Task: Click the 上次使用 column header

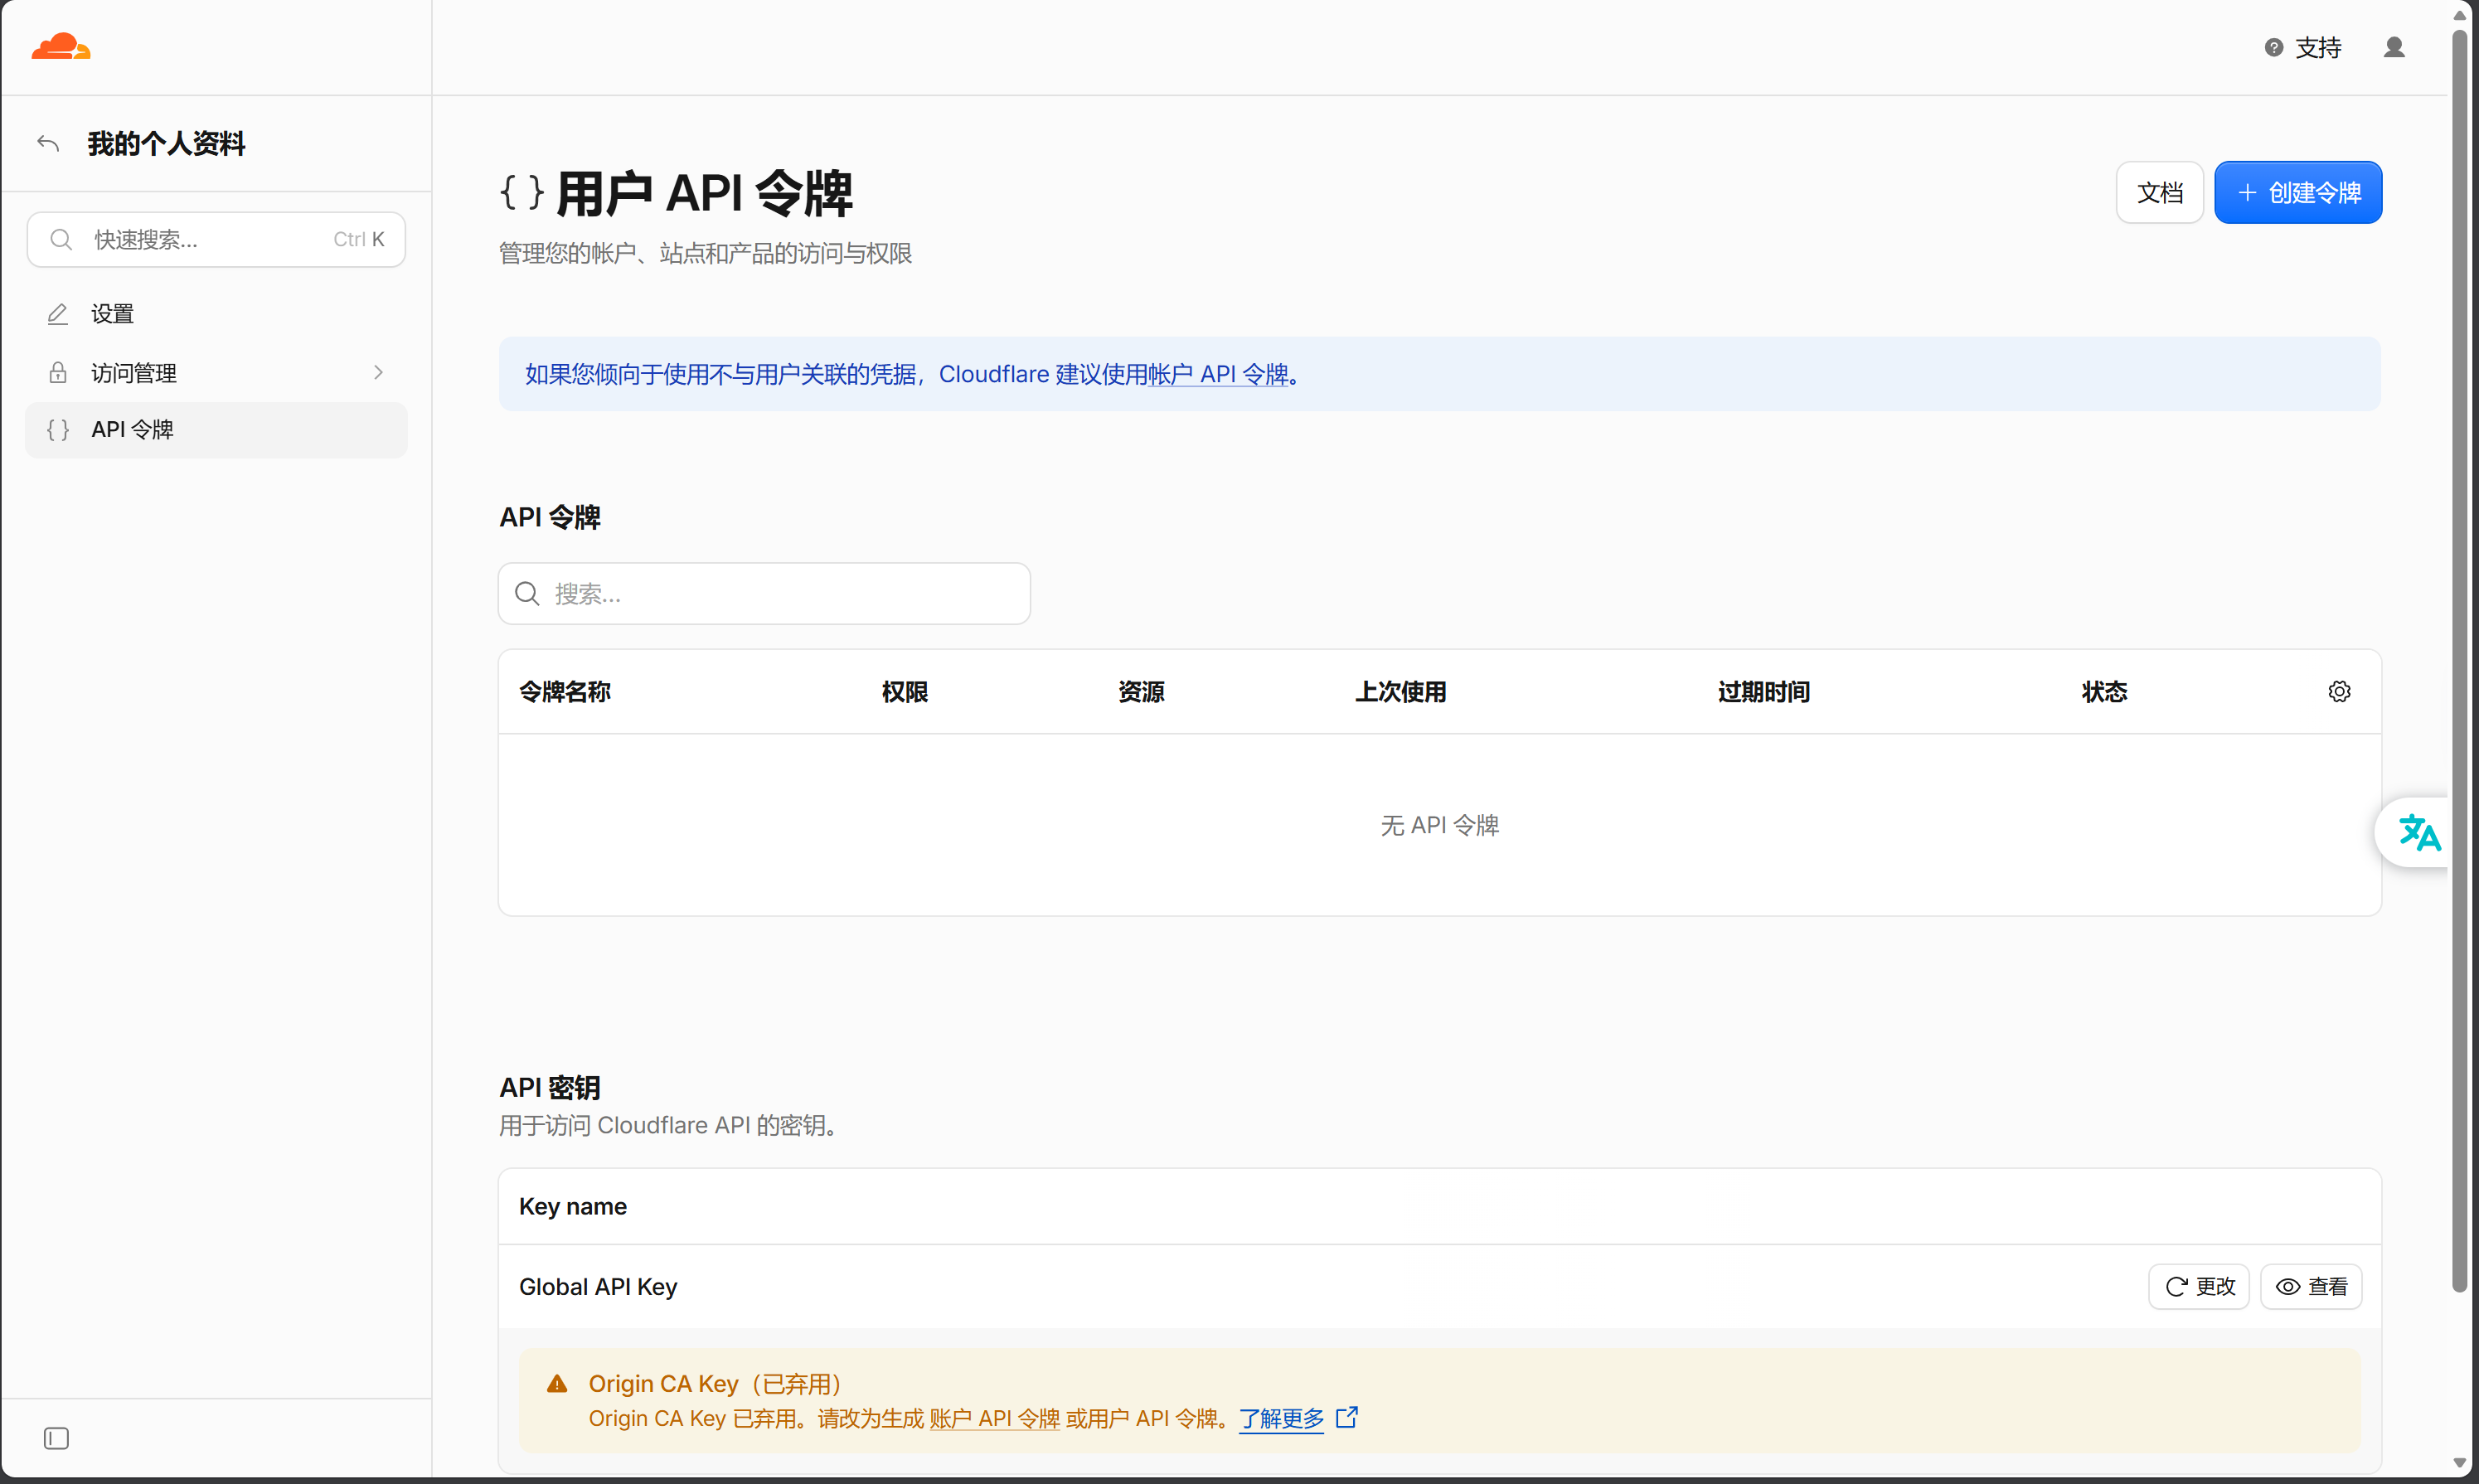Action: (x=1400, y=691)
